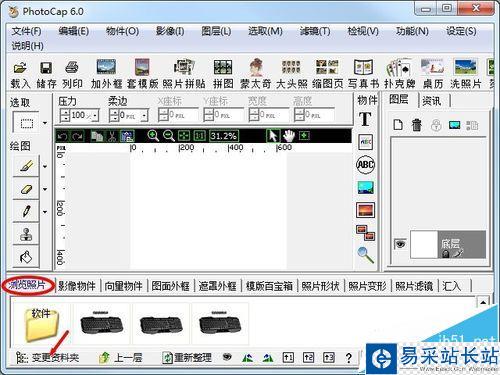
Task: Add a text object with T icon
Action: 365,119
